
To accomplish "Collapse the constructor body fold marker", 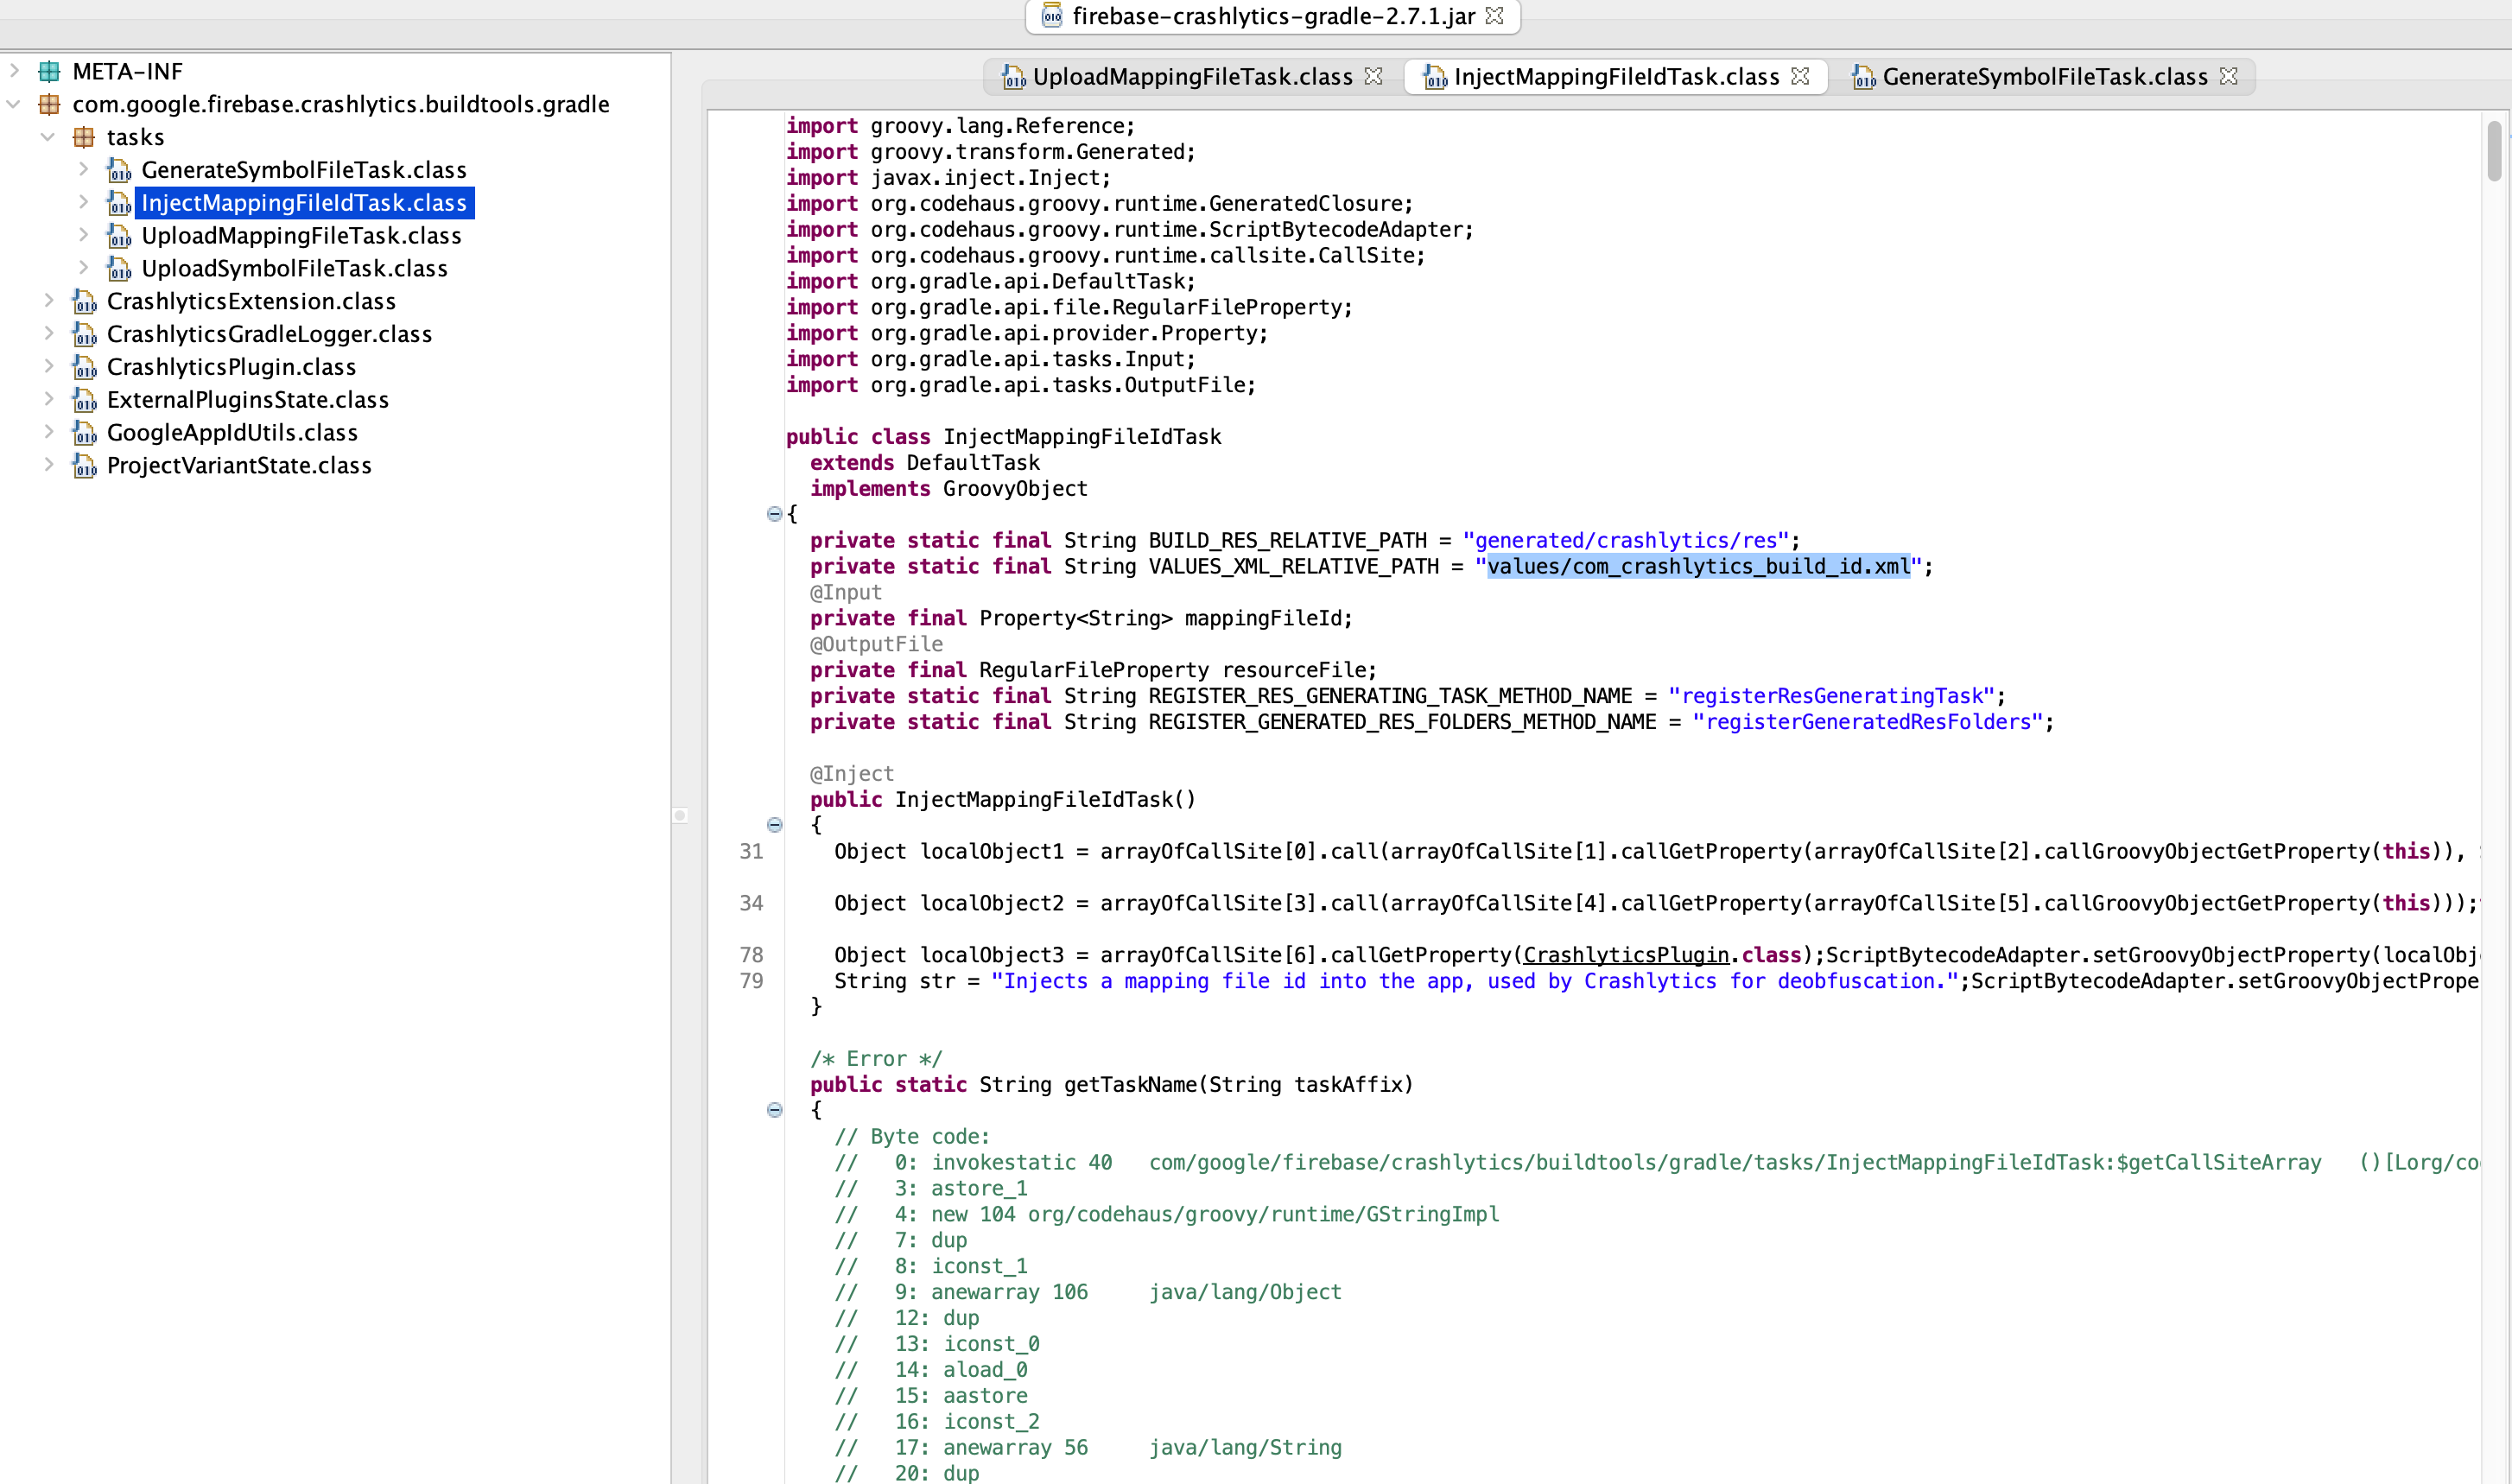I will (x=774, y=825).
